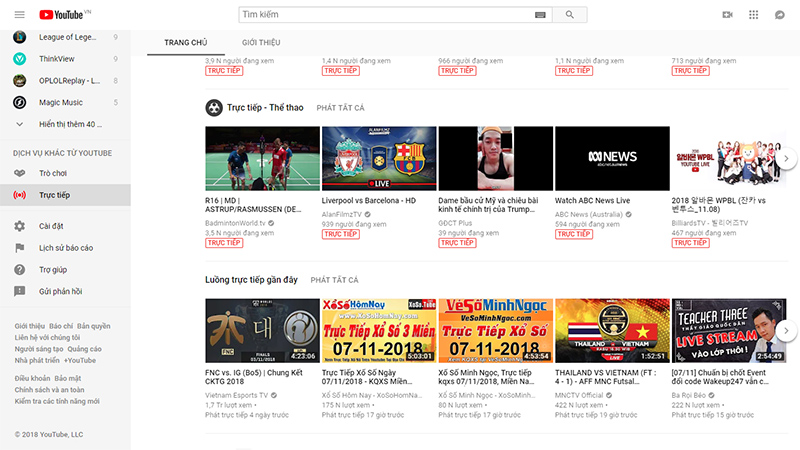Open Ba Rọi Béo channel link
800x450 pixels.
(689, 395)
